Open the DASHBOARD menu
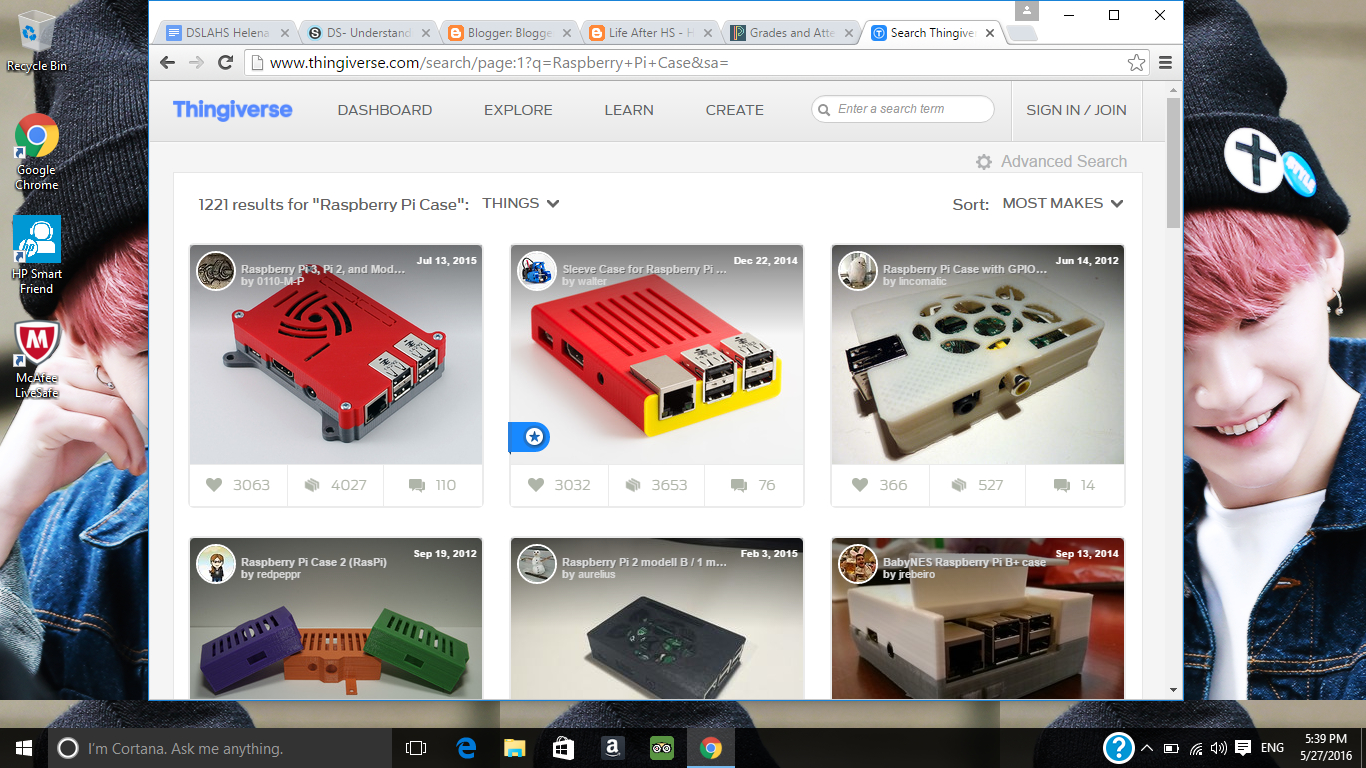 (385, 110)
